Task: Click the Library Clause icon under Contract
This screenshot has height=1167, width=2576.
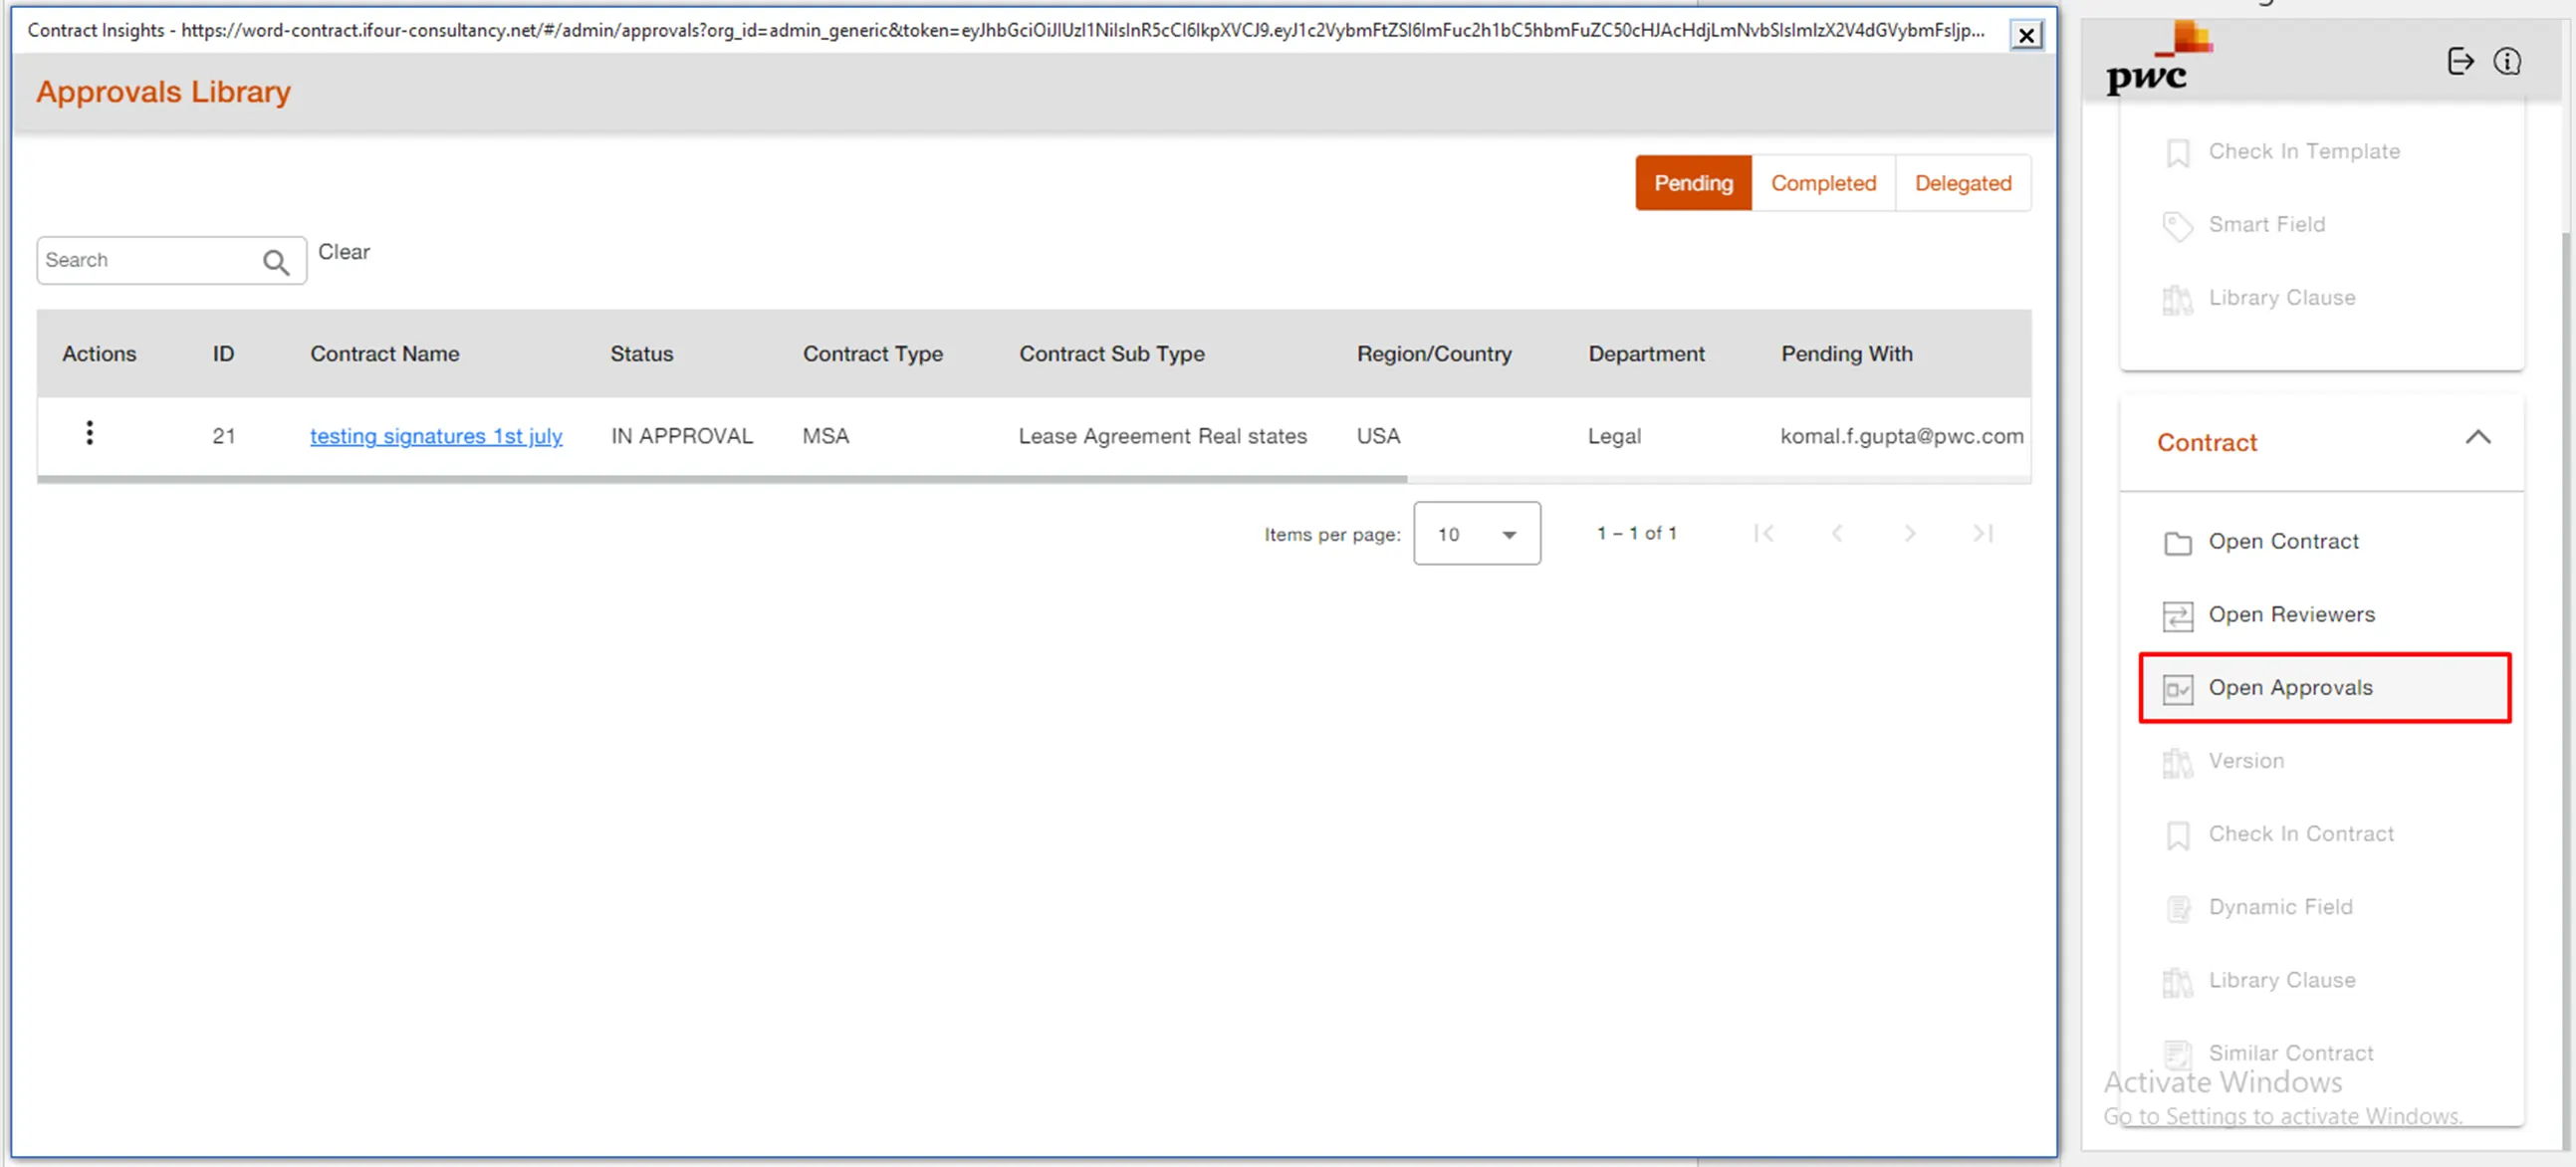Action: click(x=2177, y=981)
